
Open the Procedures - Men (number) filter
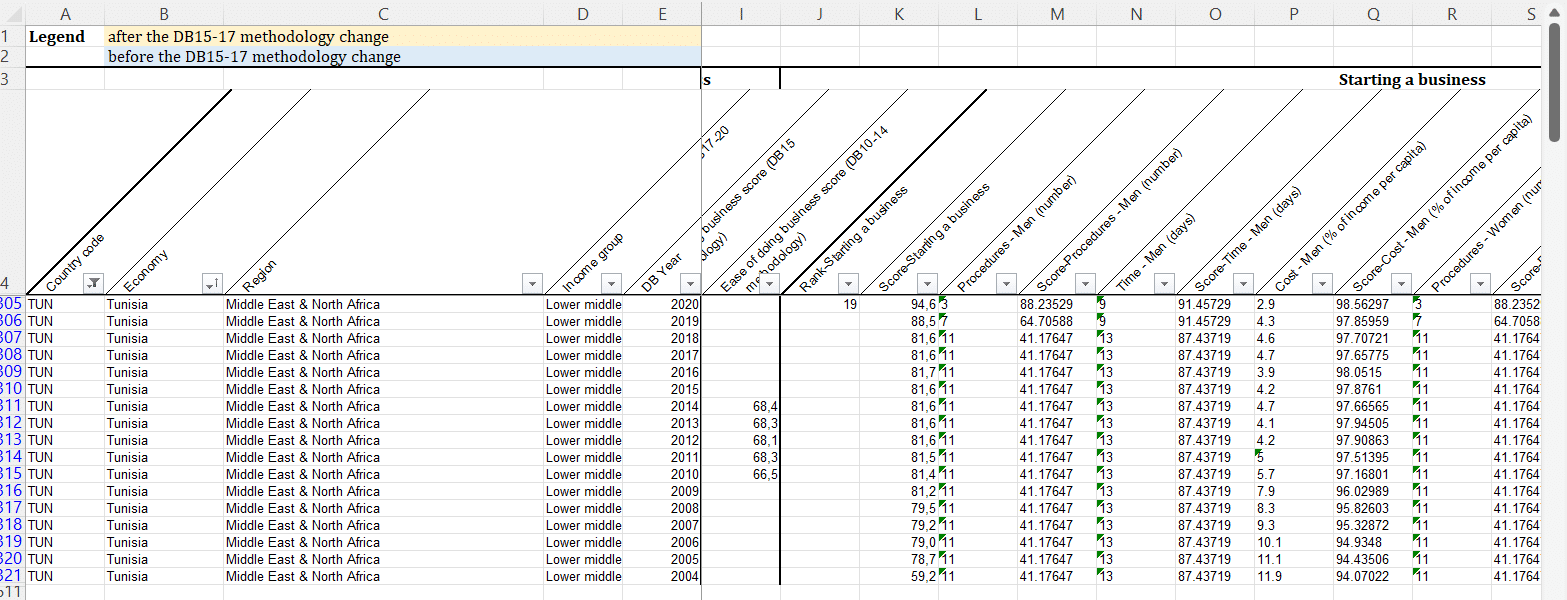pyautogui.click(x=1006, y=284)
